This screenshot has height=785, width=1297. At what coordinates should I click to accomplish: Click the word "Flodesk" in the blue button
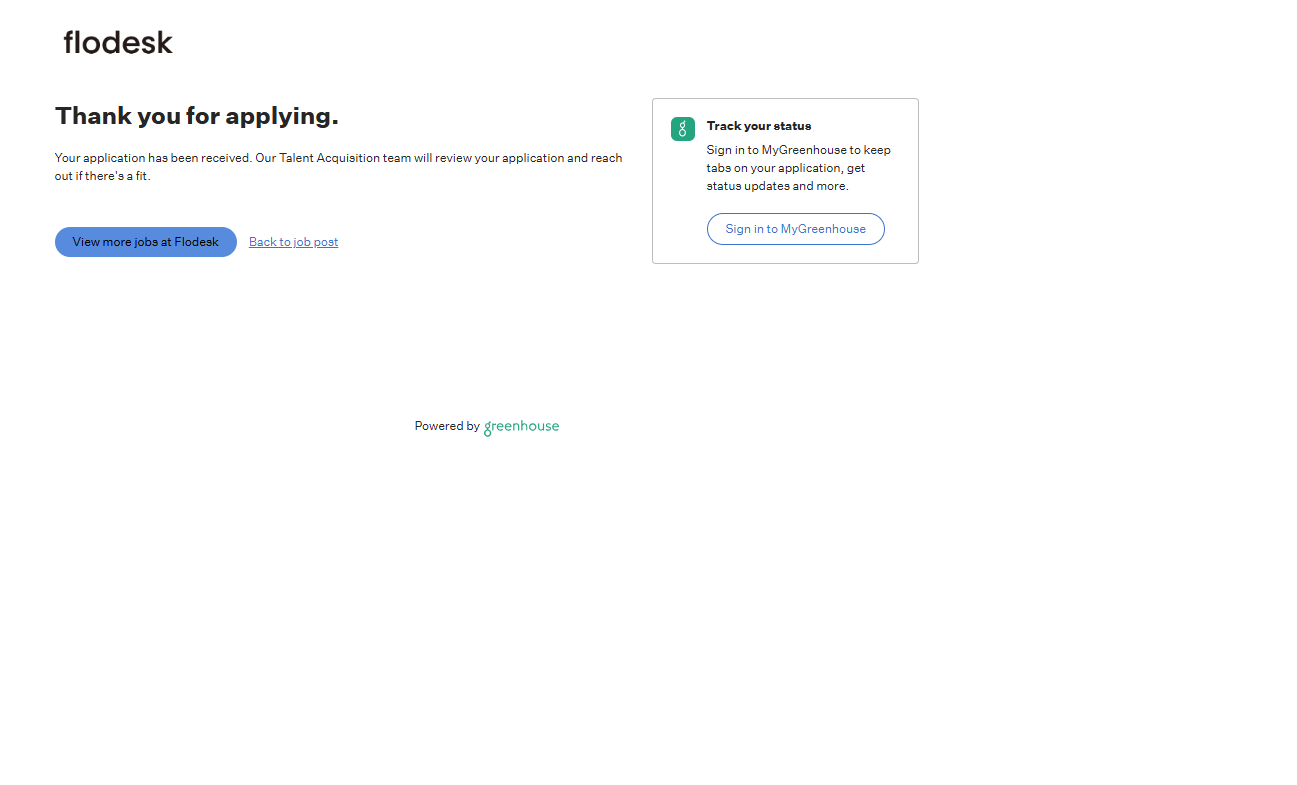[x=196, y=242]
